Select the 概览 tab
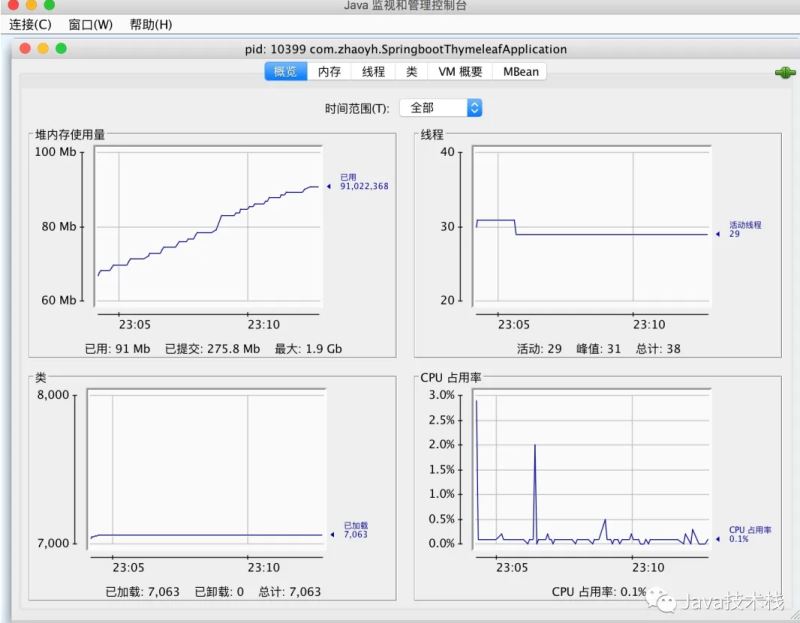800x623 pixels. point(286,72)
